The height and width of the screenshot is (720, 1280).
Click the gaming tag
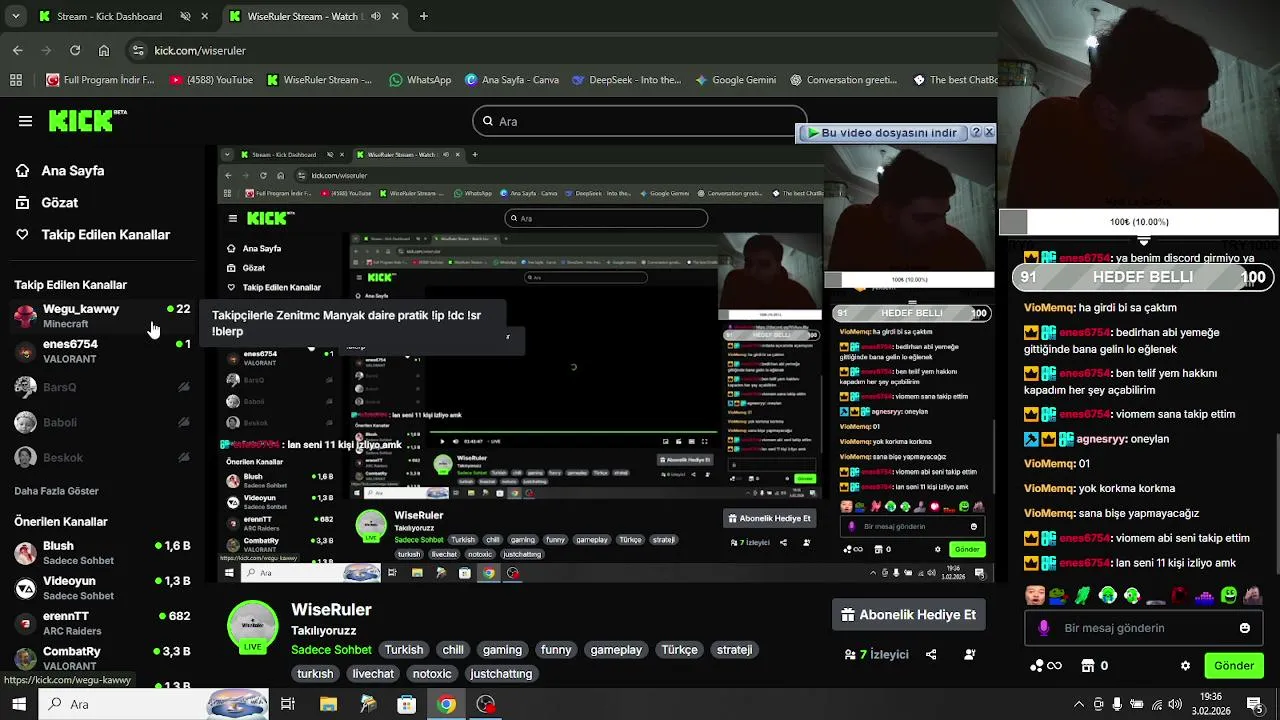(502, 650)
